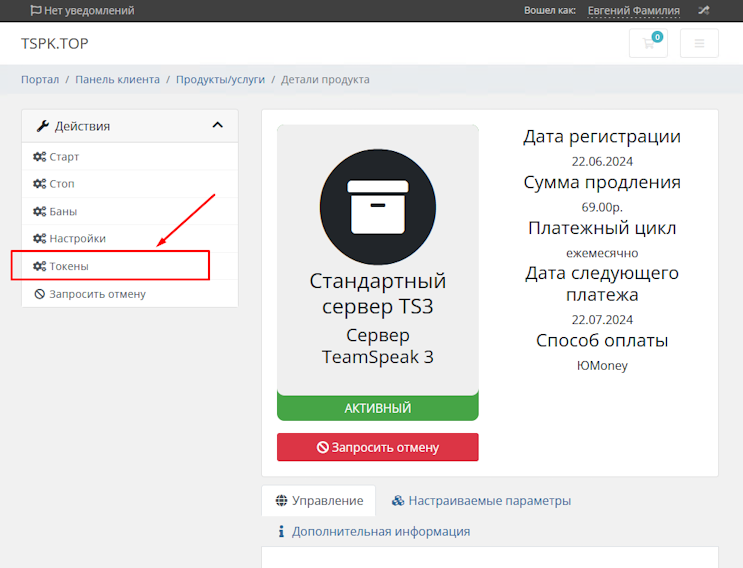Click the shuffle arrows icon in top bar
This screenshot has height=568, width=743.
click(x=704, y=10)
